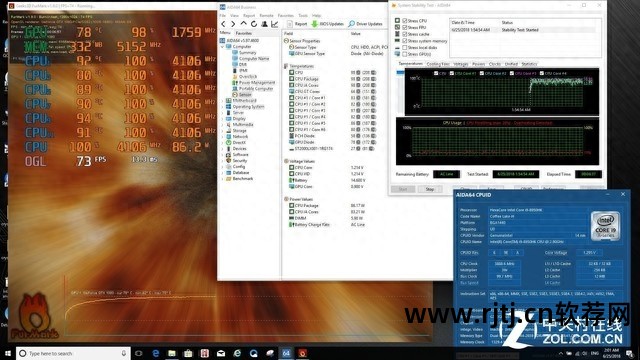Image resolution: width=640 pixels, height=360 pixels.
Task: Click the graph chart icon in AIDA64 toolbar
Action: pos(275,24)
